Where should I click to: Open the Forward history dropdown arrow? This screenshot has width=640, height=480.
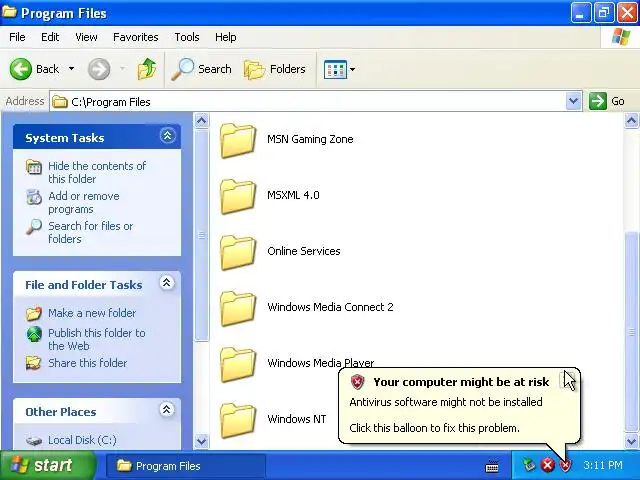[x=122, y=69]
